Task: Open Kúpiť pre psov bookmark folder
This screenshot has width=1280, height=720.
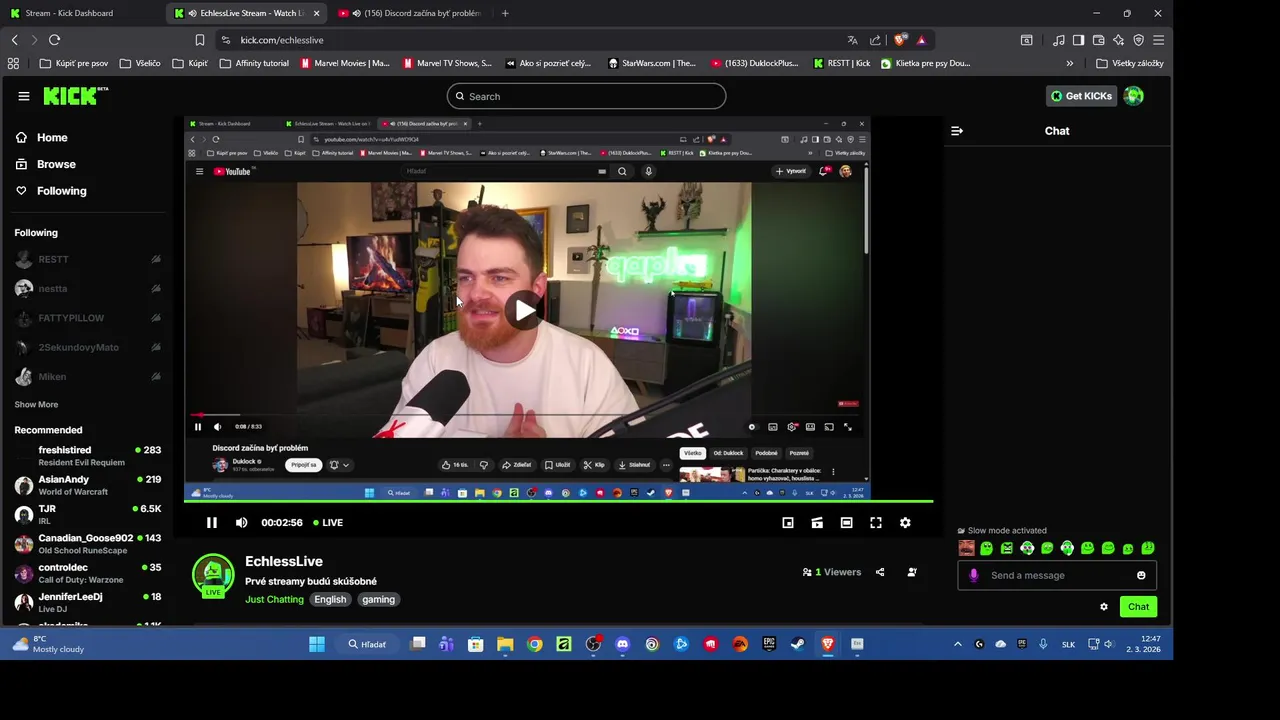Action: pyautogui.click(x=73, y=63)
